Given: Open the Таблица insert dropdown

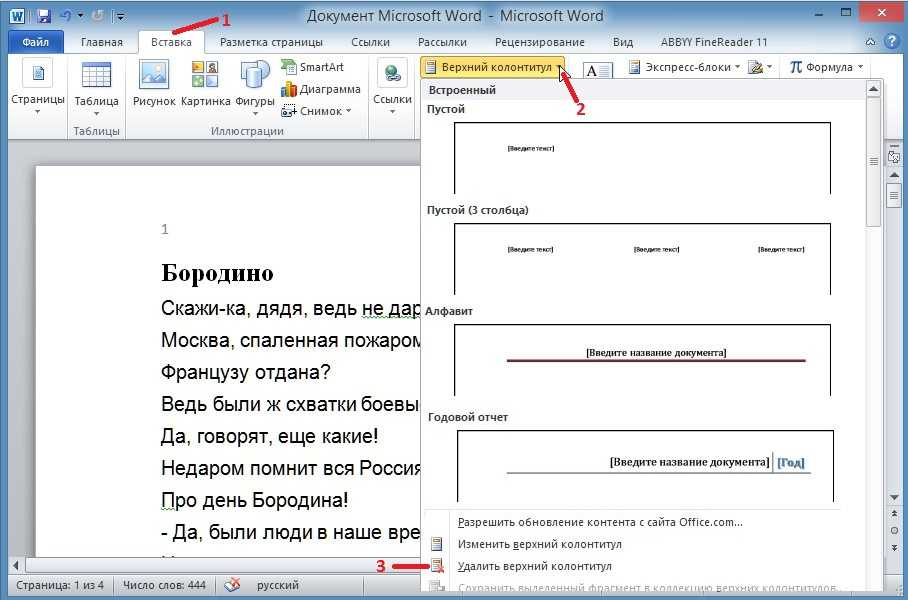Looking at the screenshot, I should click(x=97, y=88).
